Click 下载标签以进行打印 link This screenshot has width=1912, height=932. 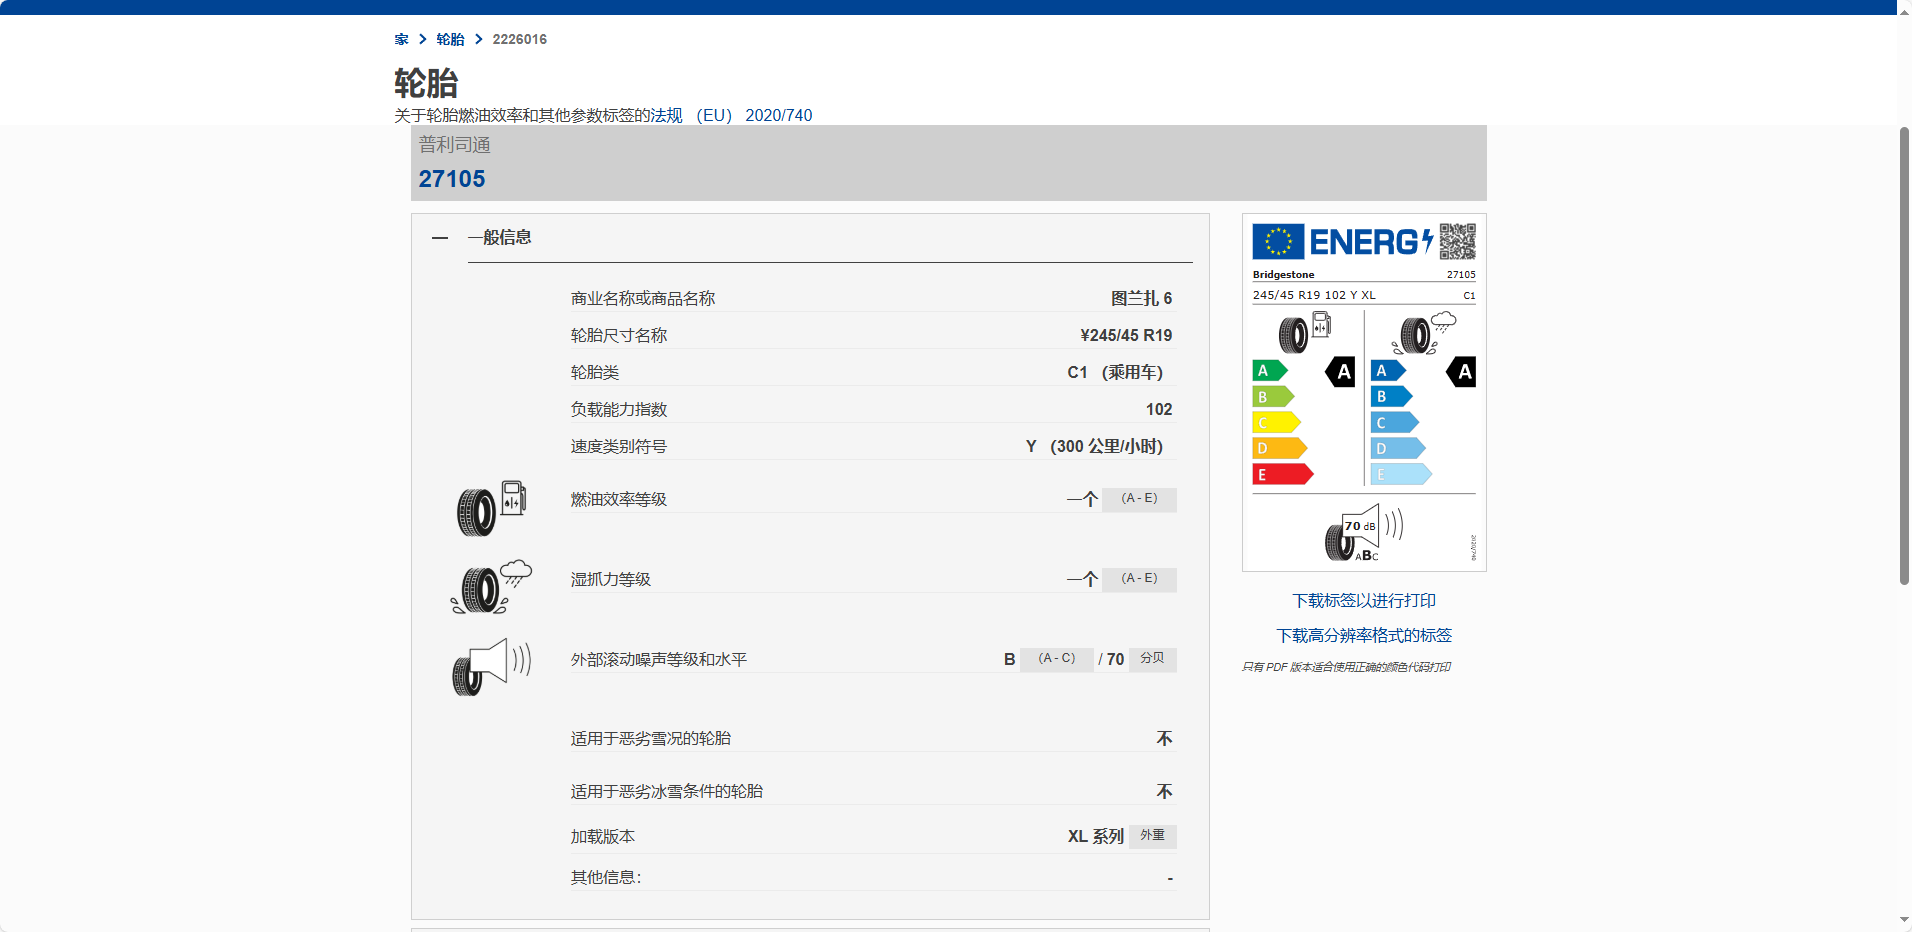click(1363, 601)
